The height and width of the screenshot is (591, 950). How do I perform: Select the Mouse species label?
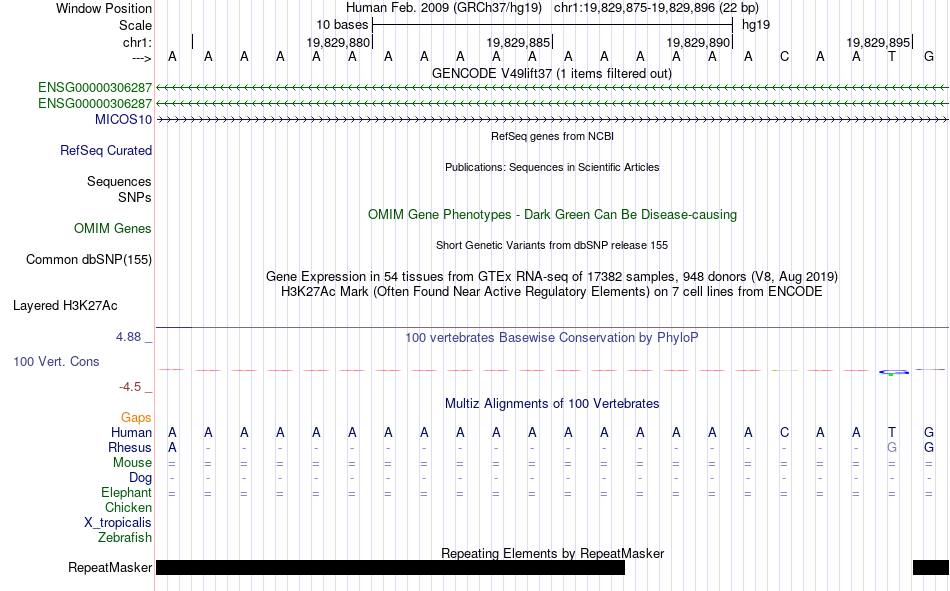pos(132,462)
